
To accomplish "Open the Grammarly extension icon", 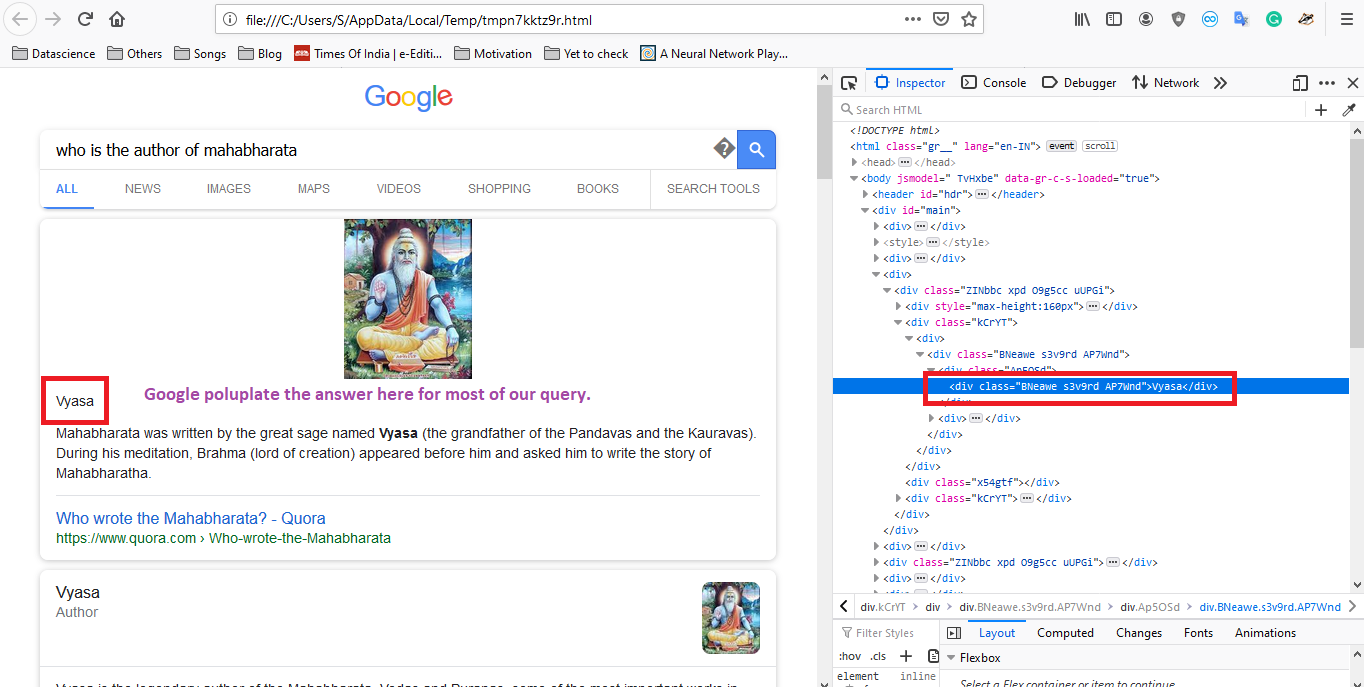I will [x=1274, y=19].
